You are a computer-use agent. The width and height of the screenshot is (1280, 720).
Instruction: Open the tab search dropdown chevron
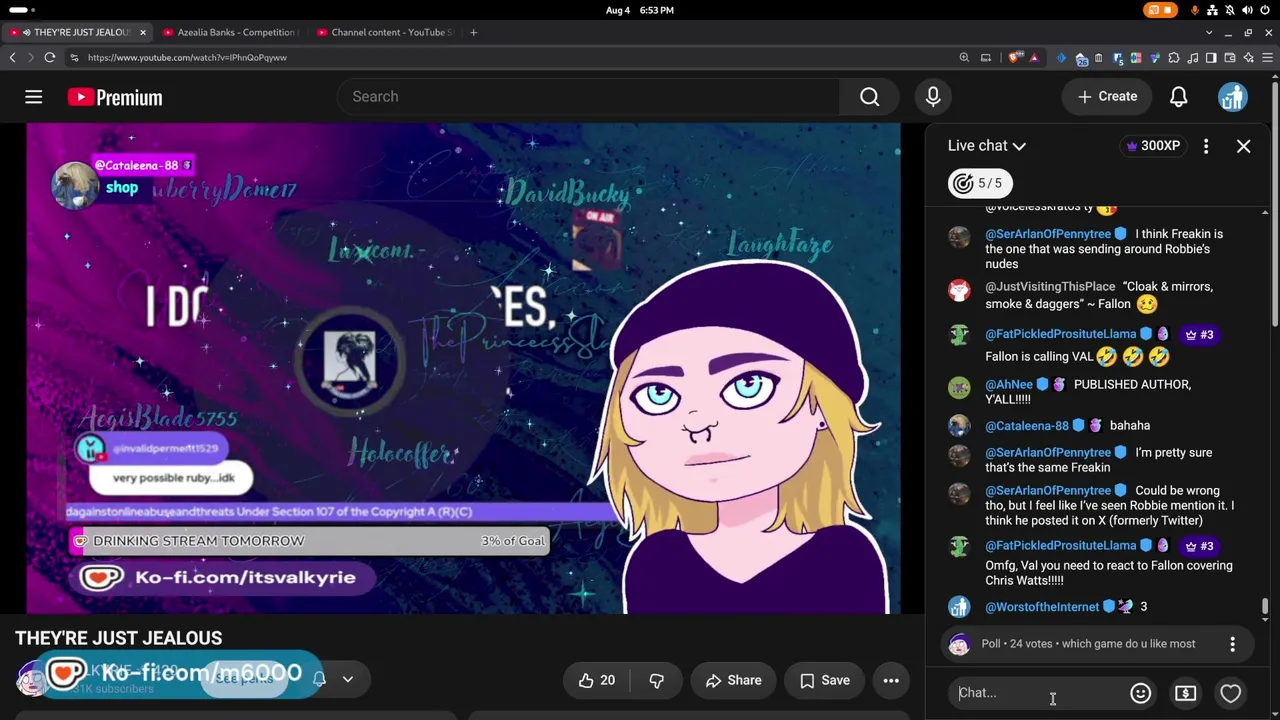1209,32
